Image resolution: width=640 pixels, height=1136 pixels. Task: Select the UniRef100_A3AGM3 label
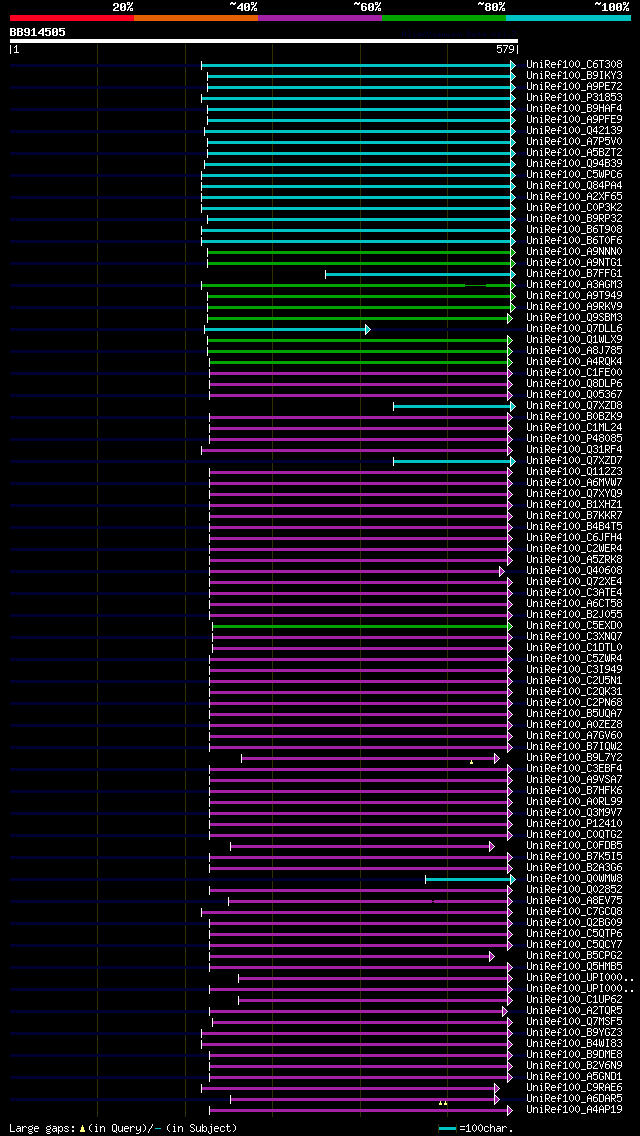click(x=574, y=285)
